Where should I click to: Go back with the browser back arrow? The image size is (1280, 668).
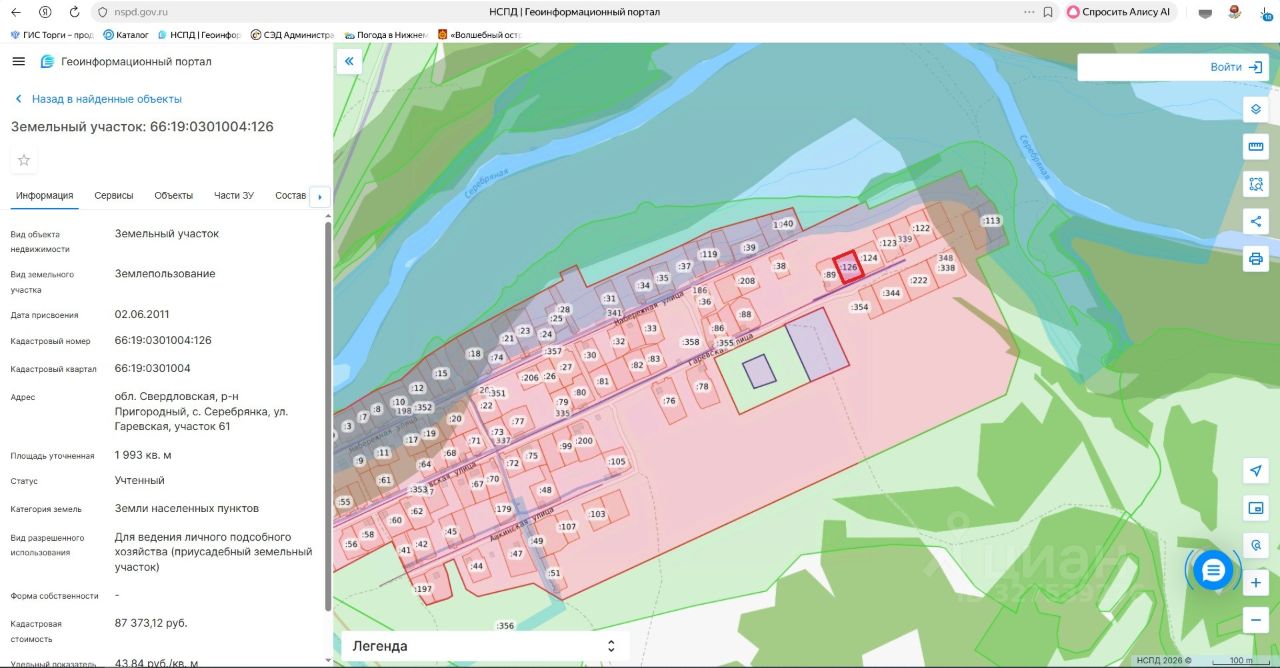[x=15, y=12]
